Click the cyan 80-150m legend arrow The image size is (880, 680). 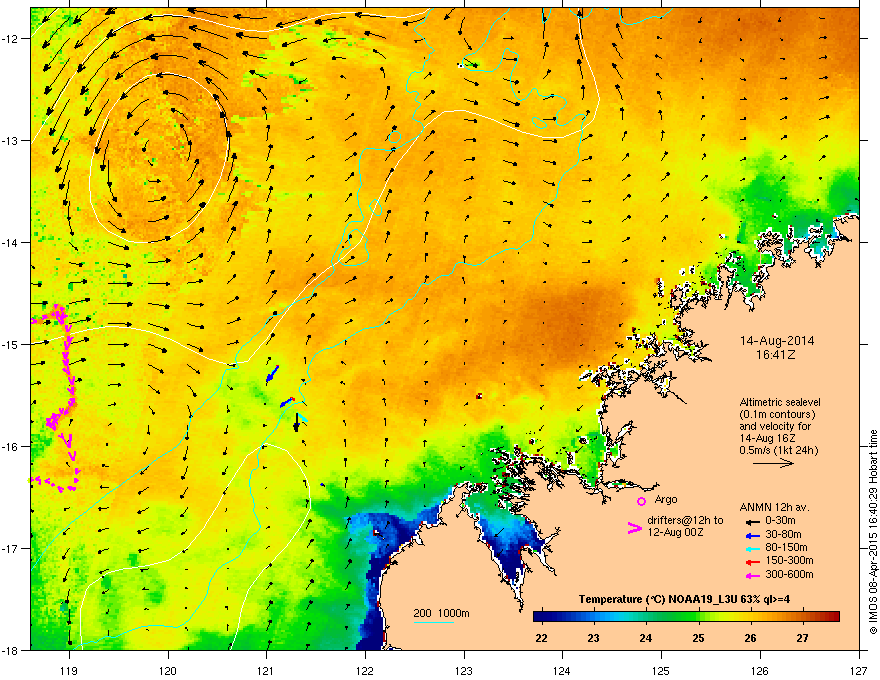(752, 549)
